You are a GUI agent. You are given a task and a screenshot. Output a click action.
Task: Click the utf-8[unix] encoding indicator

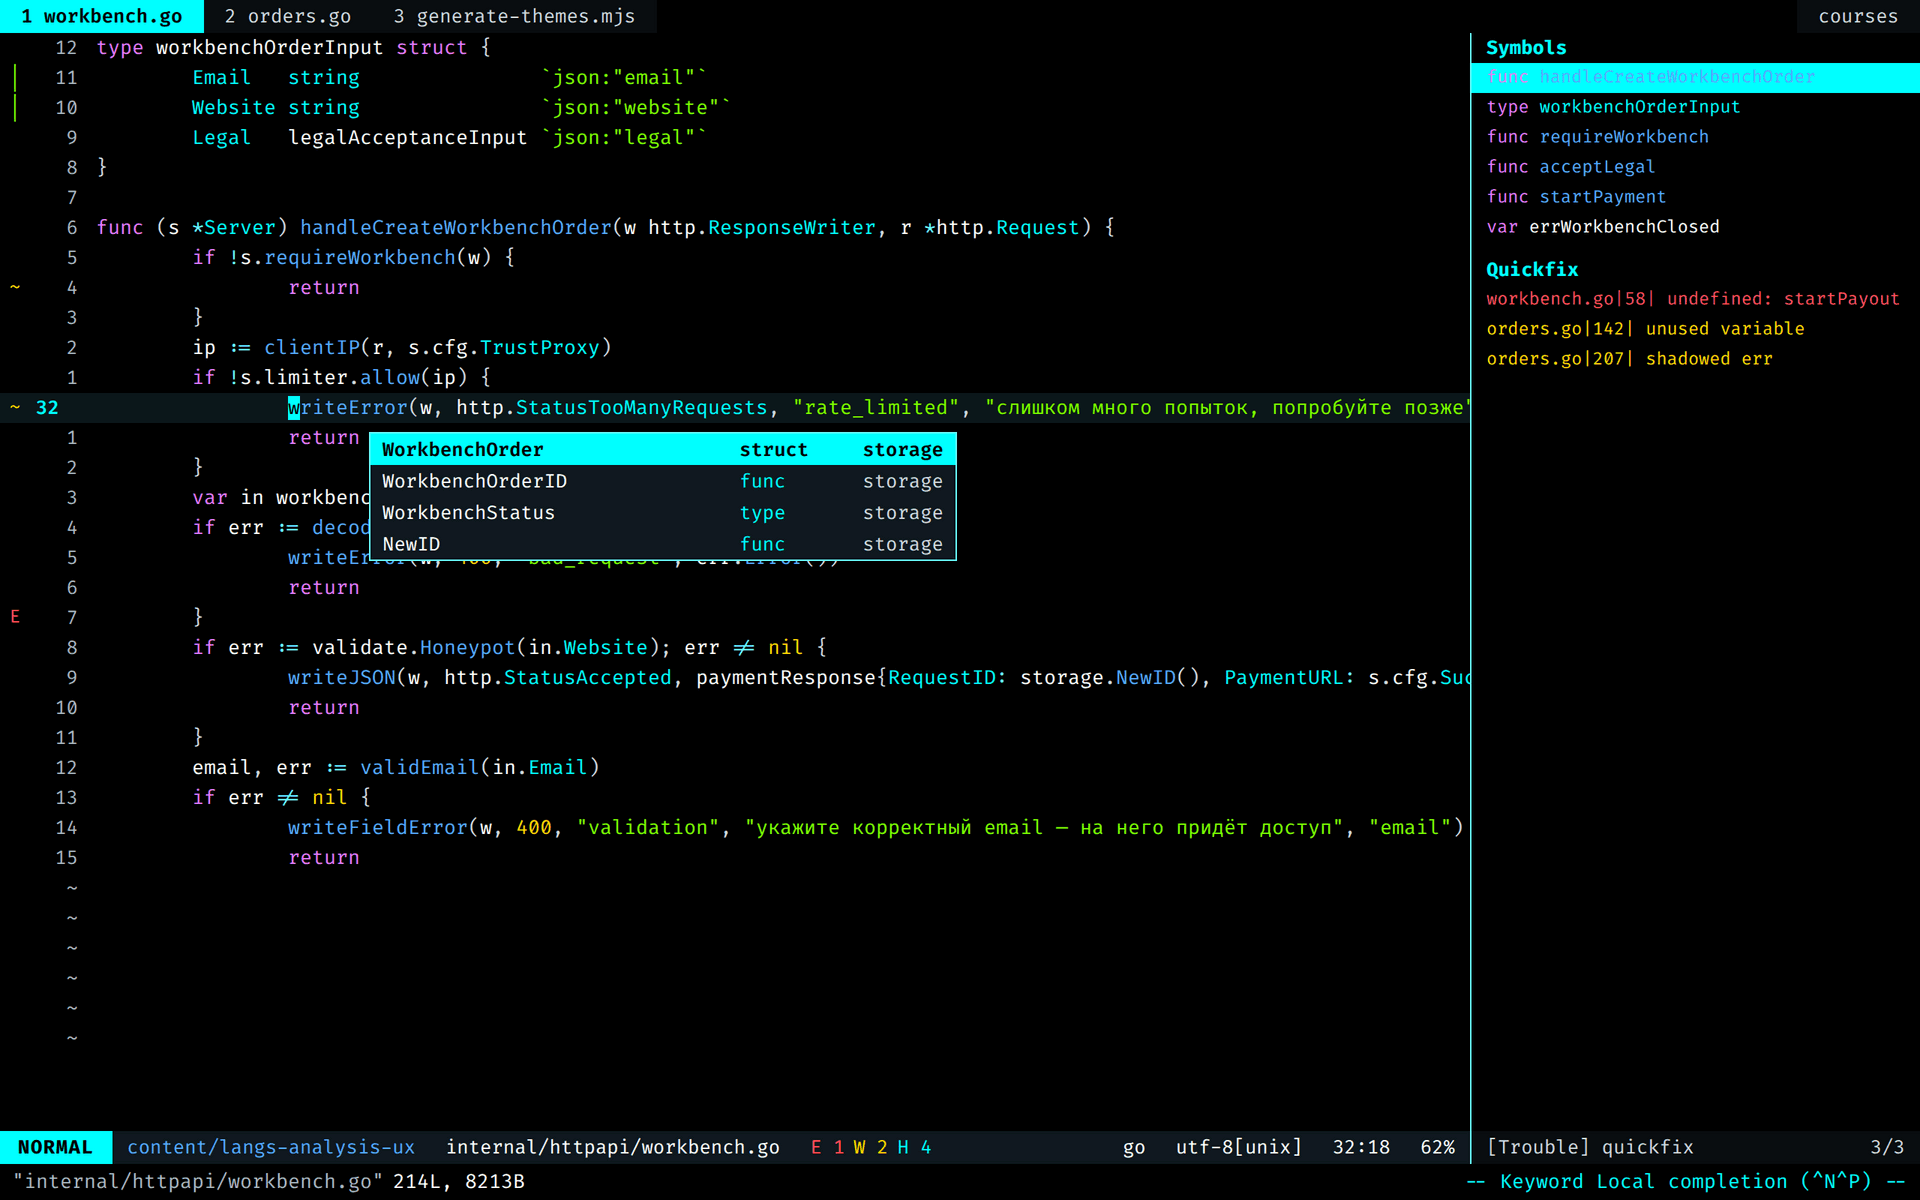(1239, 1147)
